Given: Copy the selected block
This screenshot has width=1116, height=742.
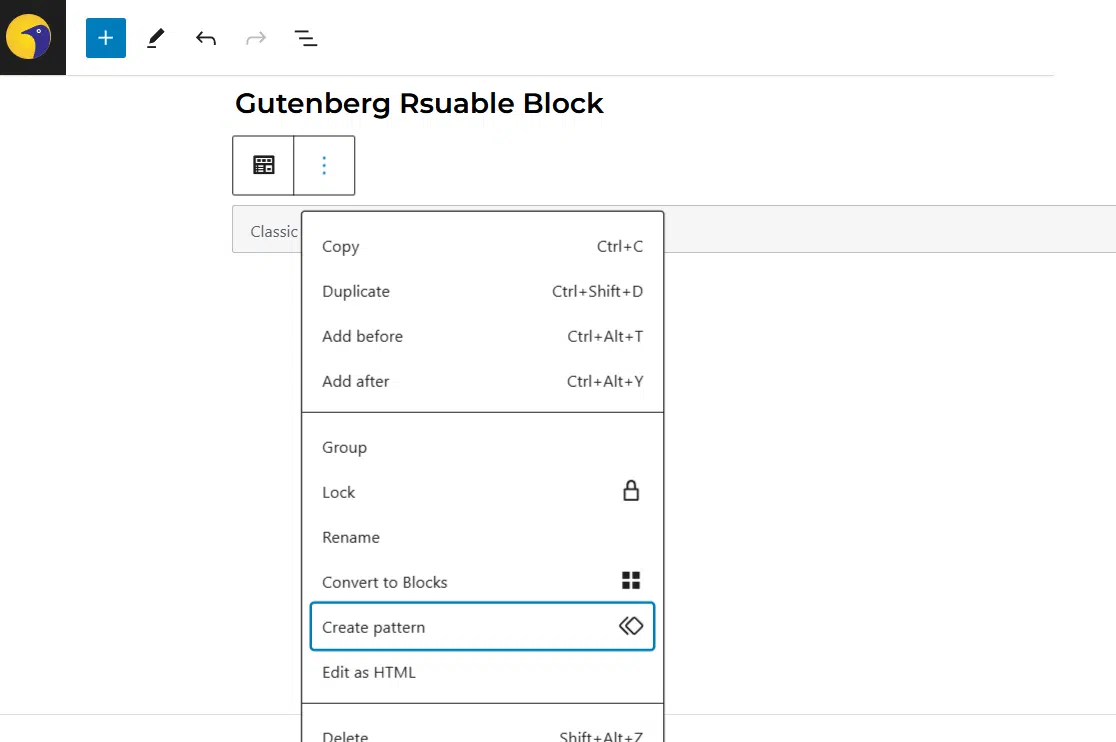Looking at the screenshot, I should (x=340, y=246).
